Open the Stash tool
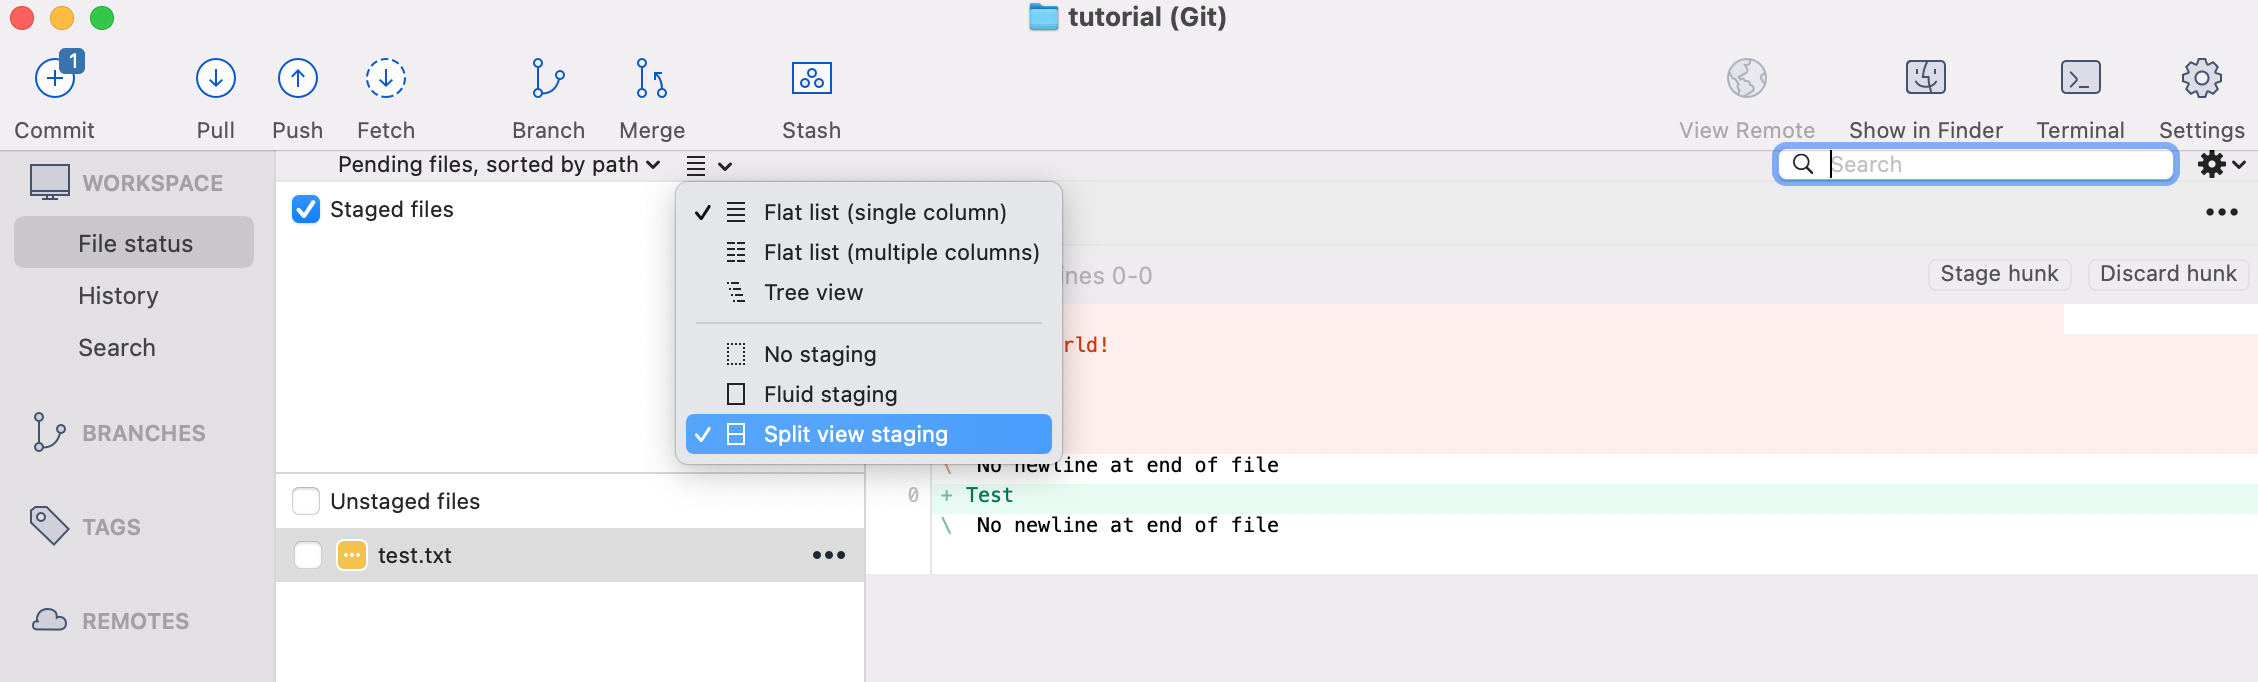2258x682 pixels. tap(811, 79)
